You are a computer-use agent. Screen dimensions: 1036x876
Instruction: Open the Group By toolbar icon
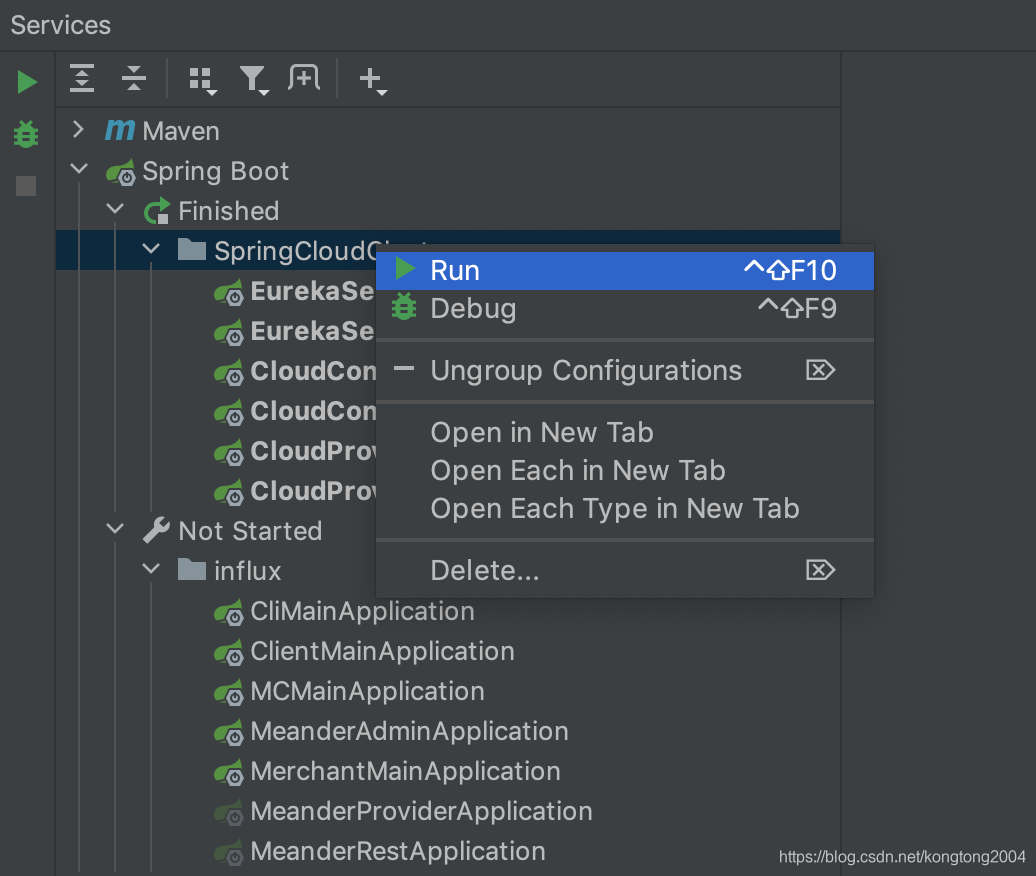click(x=203, y=80)
